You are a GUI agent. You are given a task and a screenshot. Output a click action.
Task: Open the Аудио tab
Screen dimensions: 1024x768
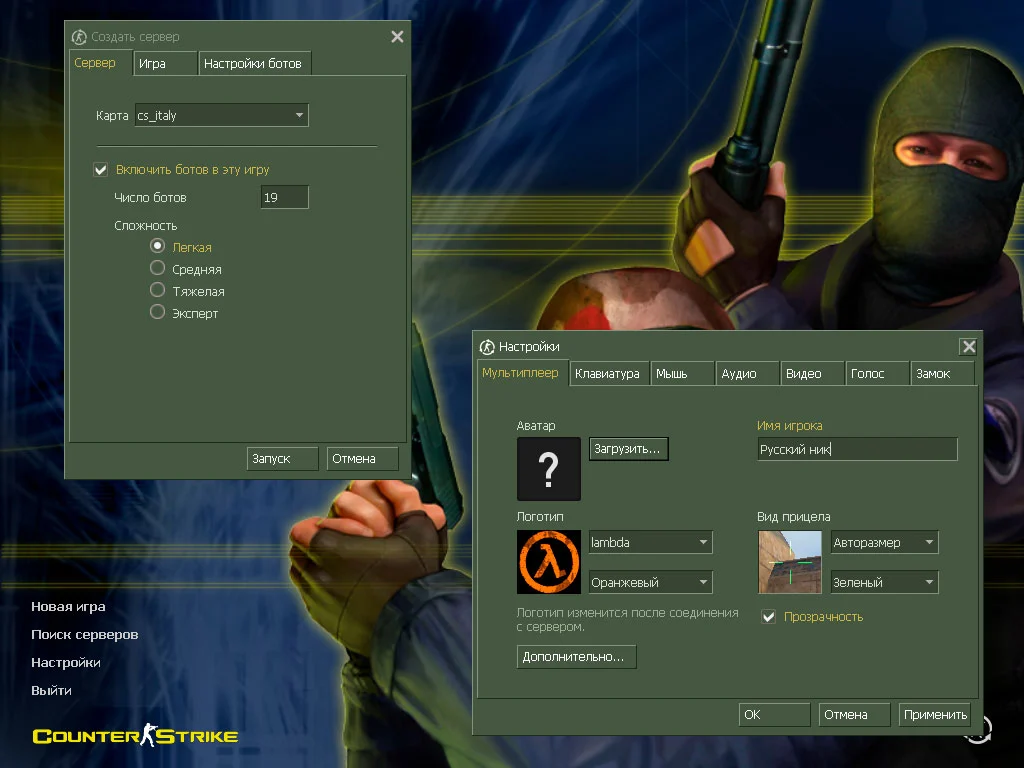click(747, 374)
